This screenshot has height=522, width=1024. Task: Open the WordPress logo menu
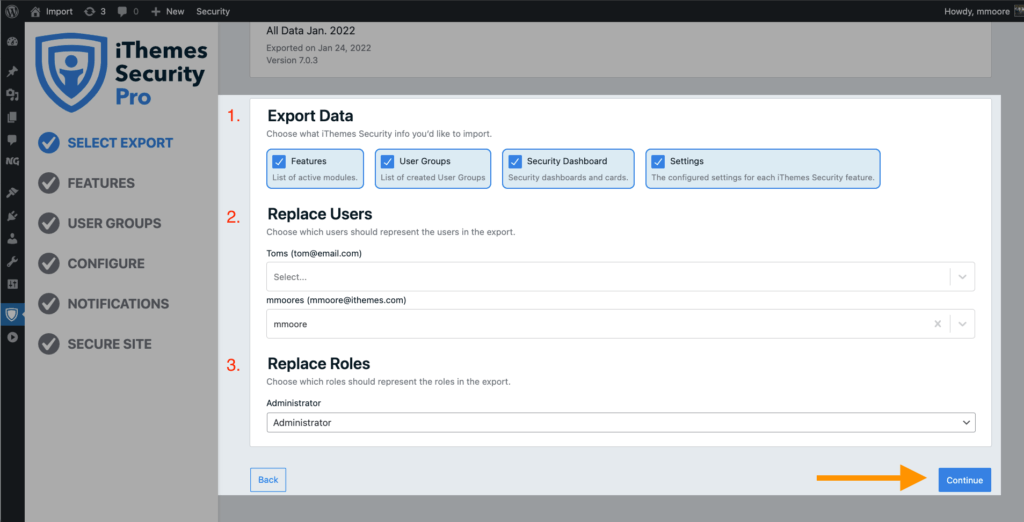(x=12, y=11)
